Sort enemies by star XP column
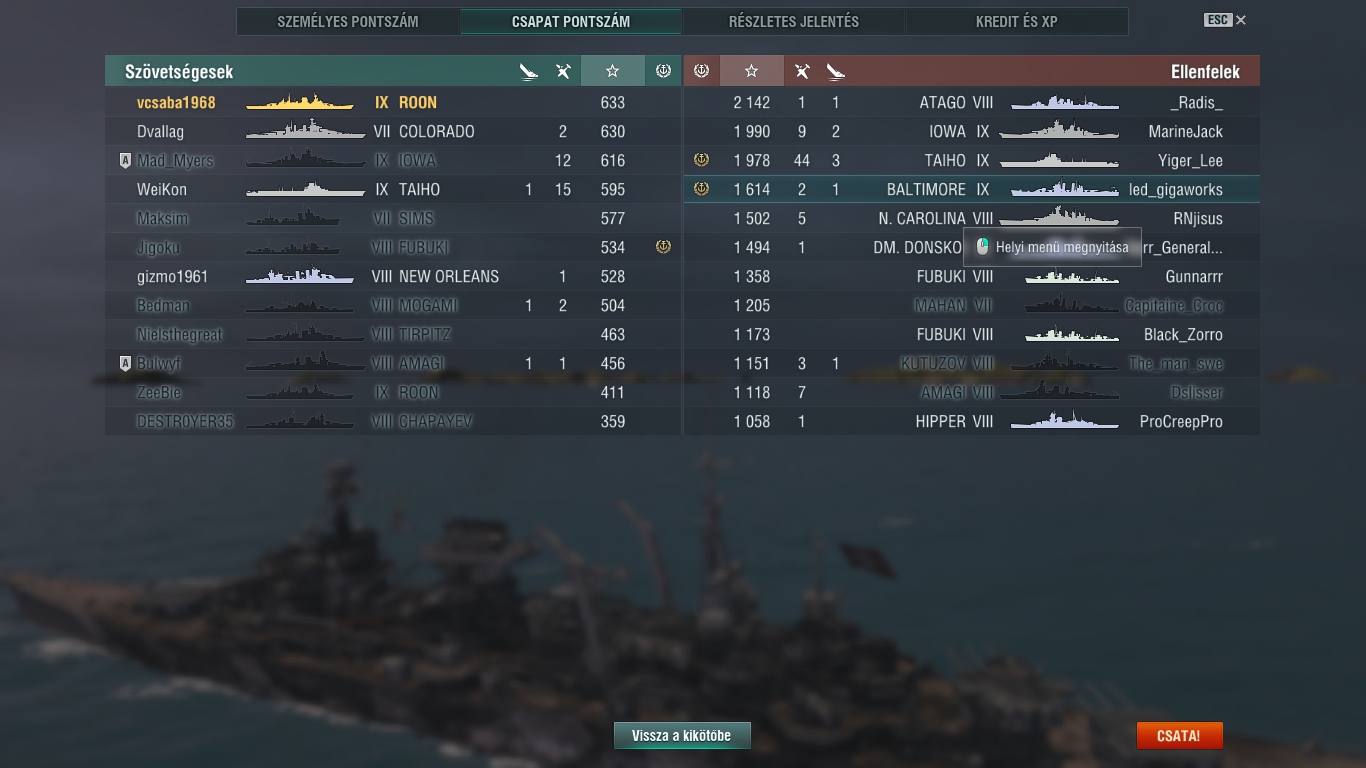Image resolution: width=1366 pixels, height=768 pixels. pos(752,71)
